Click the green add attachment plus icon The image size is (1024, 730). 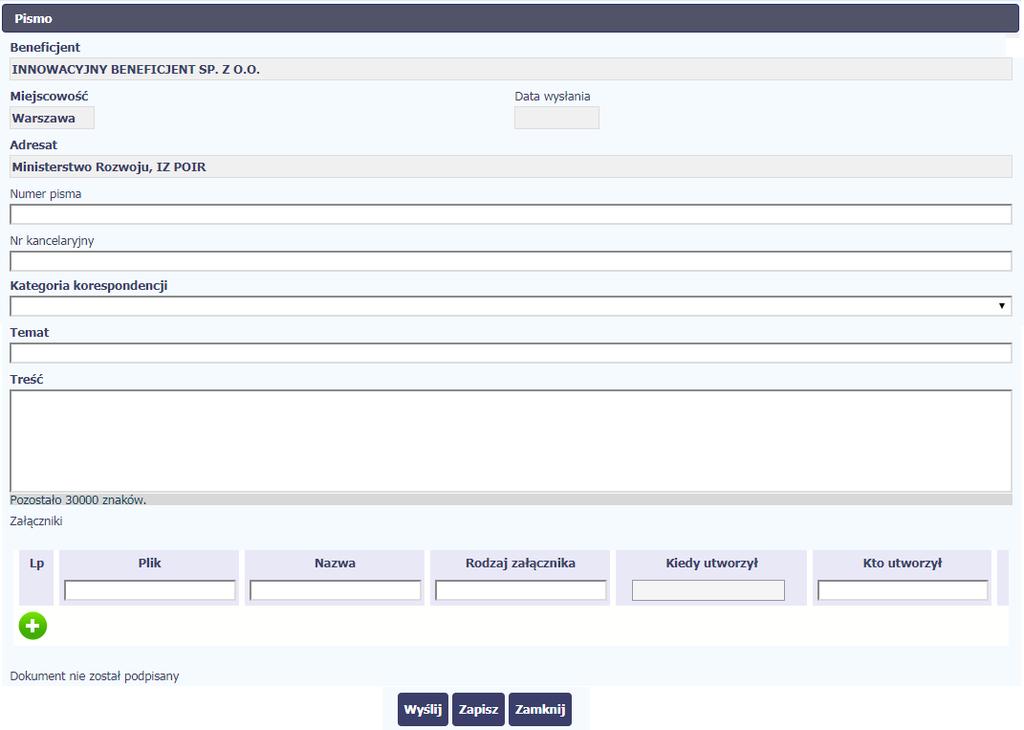33,626
